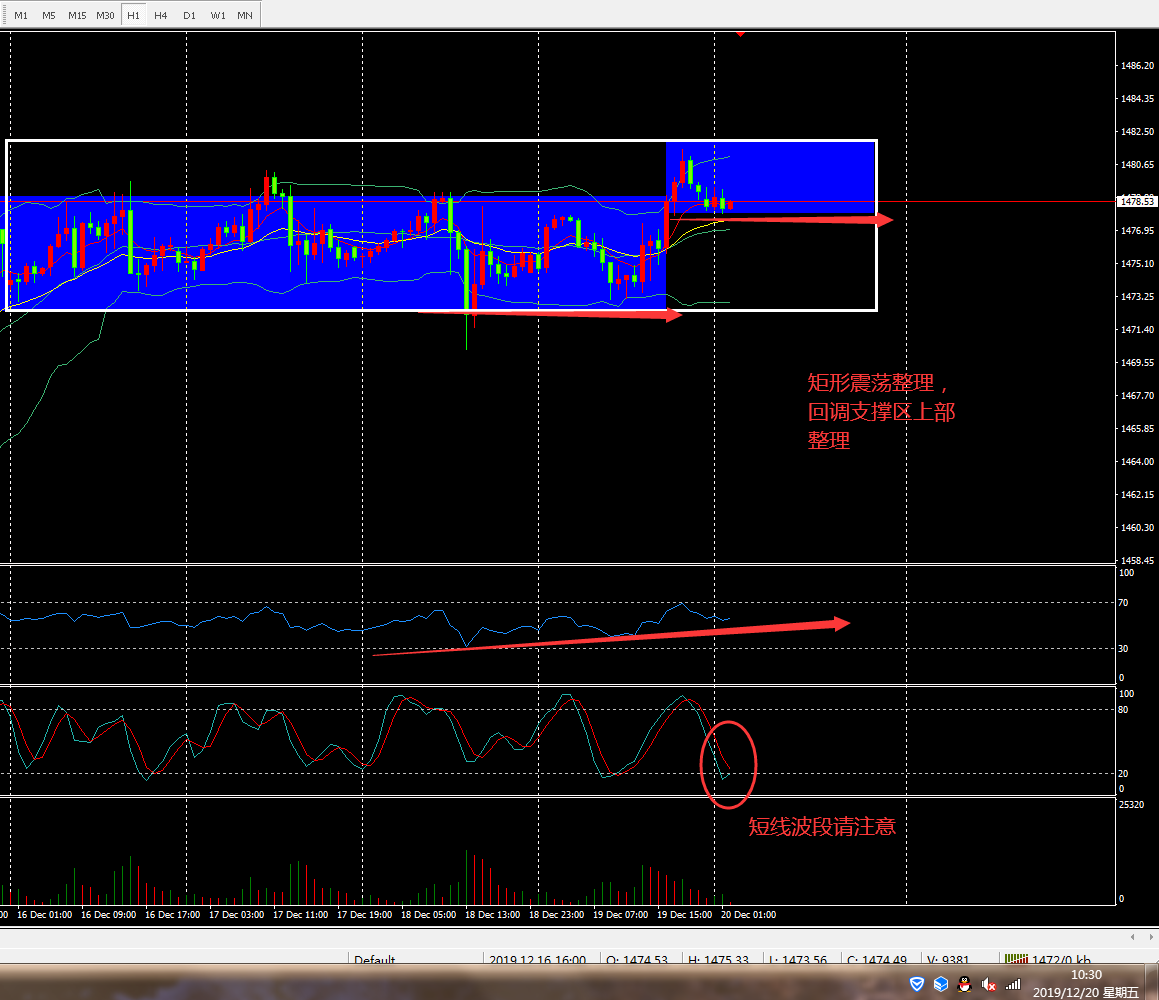Open the blue shield security tray icon
The image size is (1159, 1000).
point(917,985)
